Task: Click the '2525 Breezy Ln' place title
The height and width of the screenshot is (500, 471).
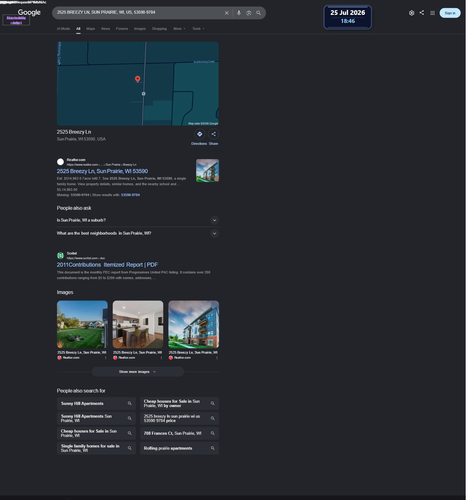Action: (74, 132)
